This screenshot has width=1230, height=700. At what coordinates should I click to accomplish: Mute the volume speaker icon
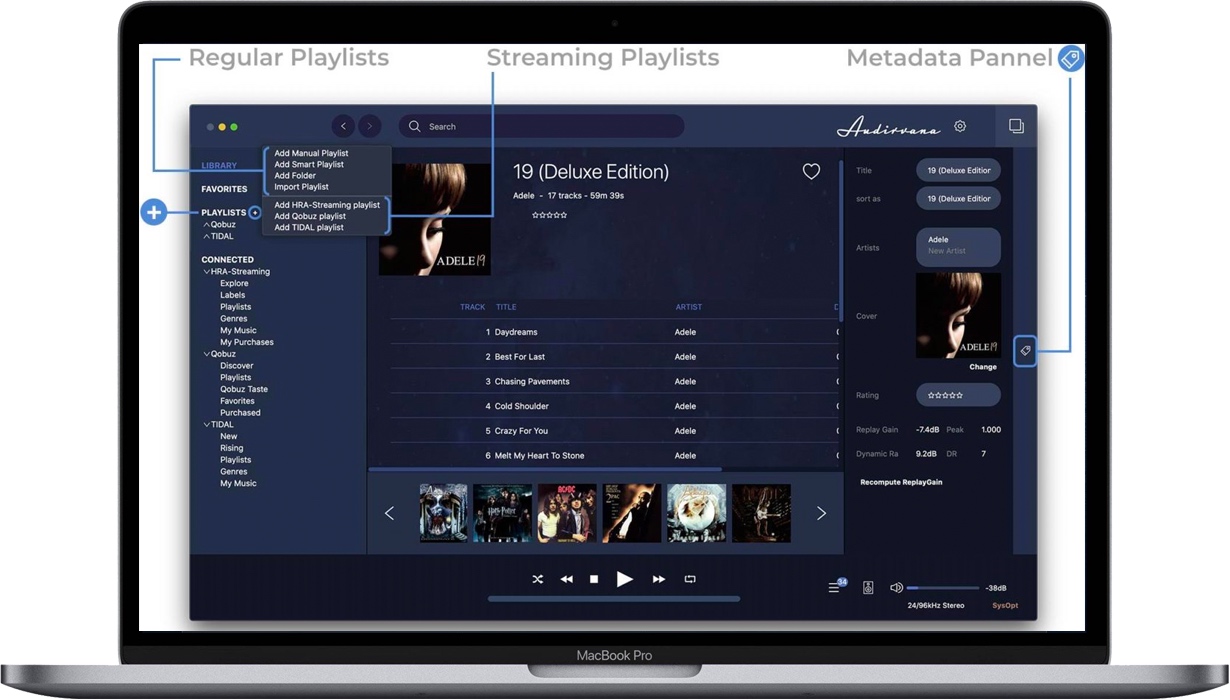pos(896,588)
